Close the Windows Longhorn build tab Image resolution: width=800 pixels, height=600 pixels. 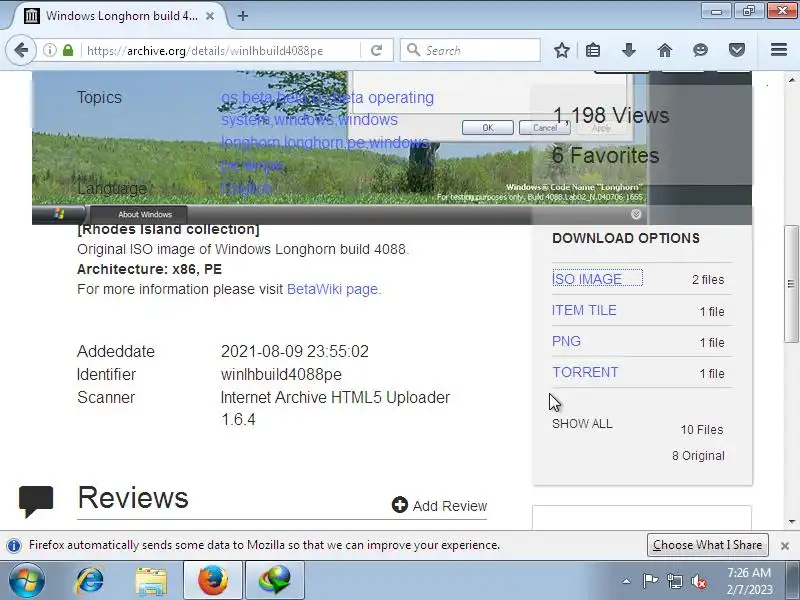click(210, 16)
